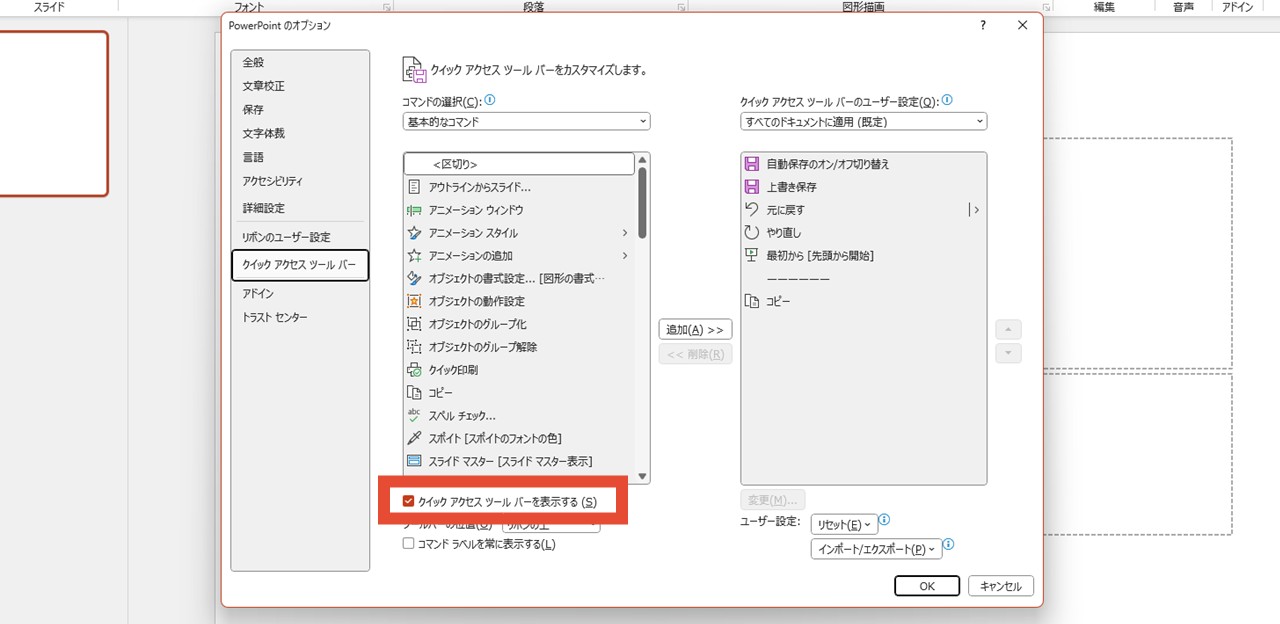Image resolution: width=1280 pixels, height=624 pixels.
Task: Click the Object Formatting command icon
Action: (414, 278)
